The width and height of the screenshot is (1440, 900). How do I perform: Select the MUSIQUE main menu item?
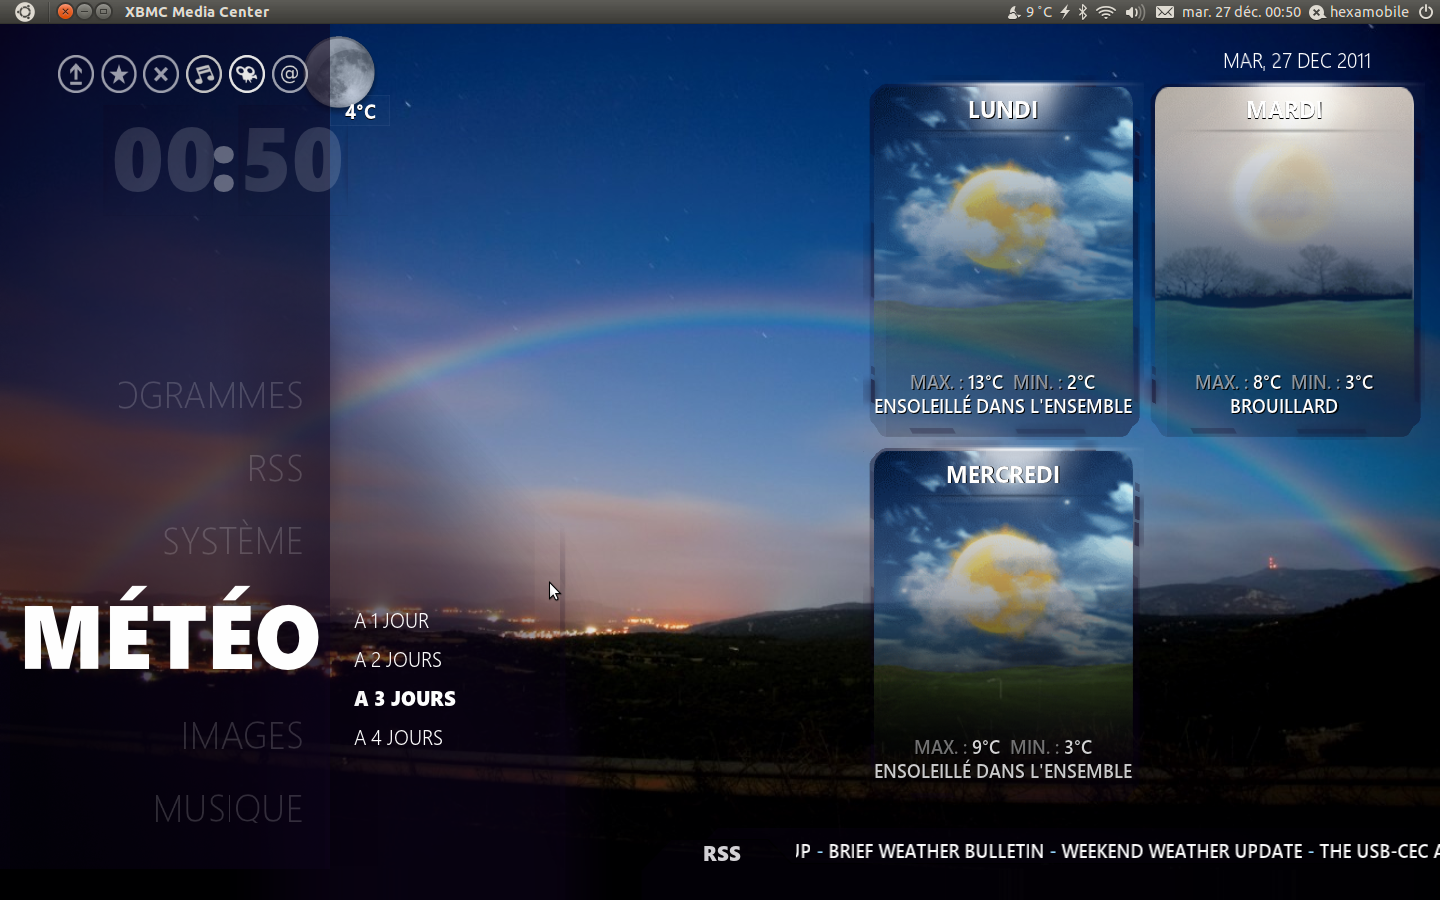tap(228, 808)
